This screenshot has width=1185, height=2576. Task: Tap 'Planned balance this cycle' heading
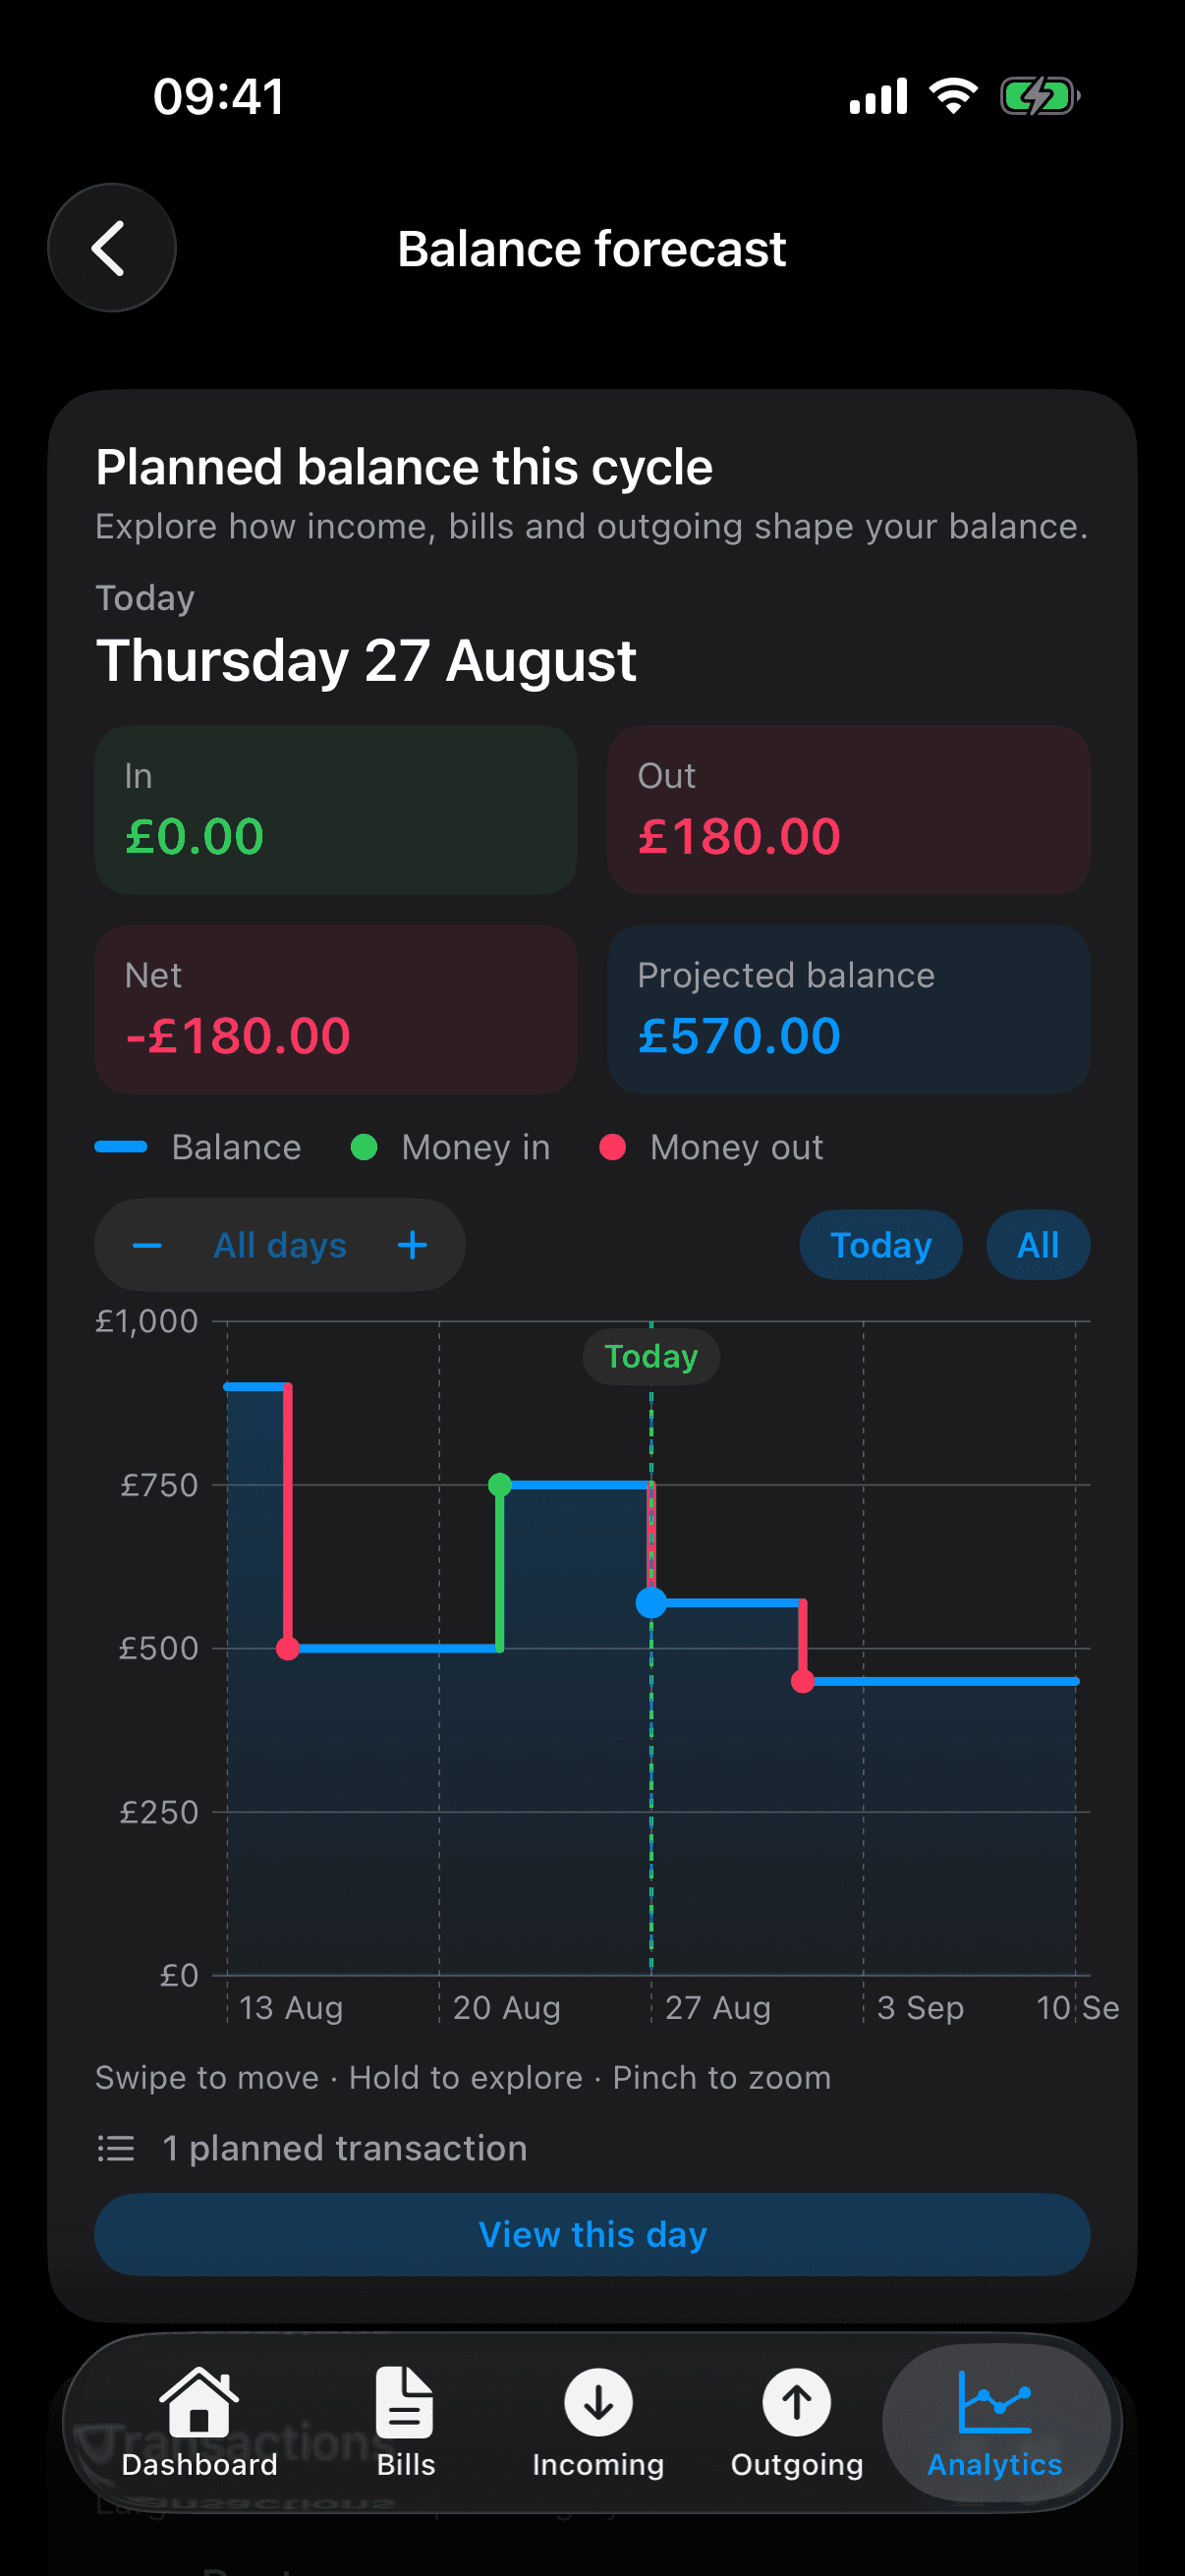(404, 467)
